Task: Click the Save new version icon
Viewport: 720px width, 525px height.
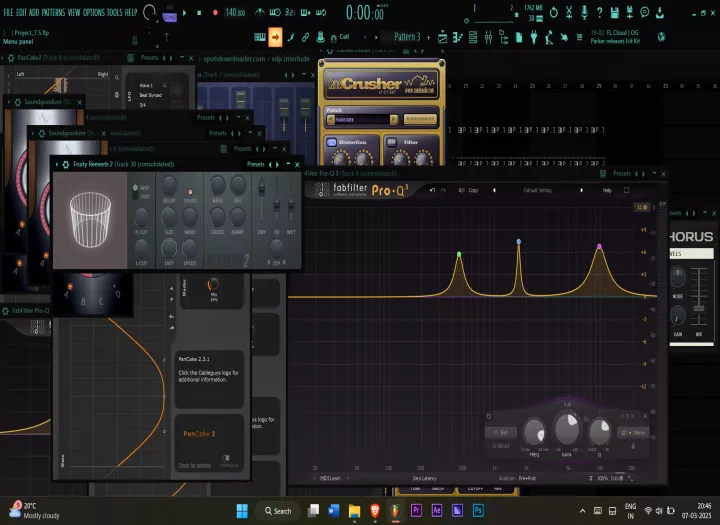Action: pyautogui.click(x=630, y=12)
